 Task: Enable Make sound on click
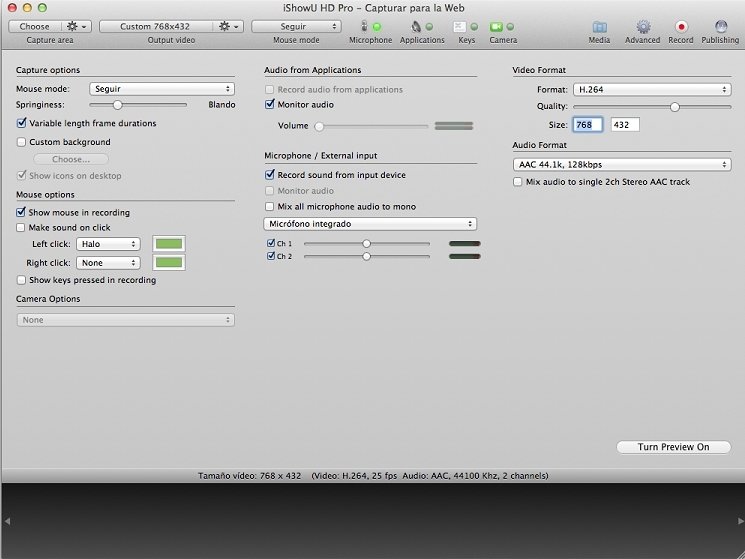[21, 227]
